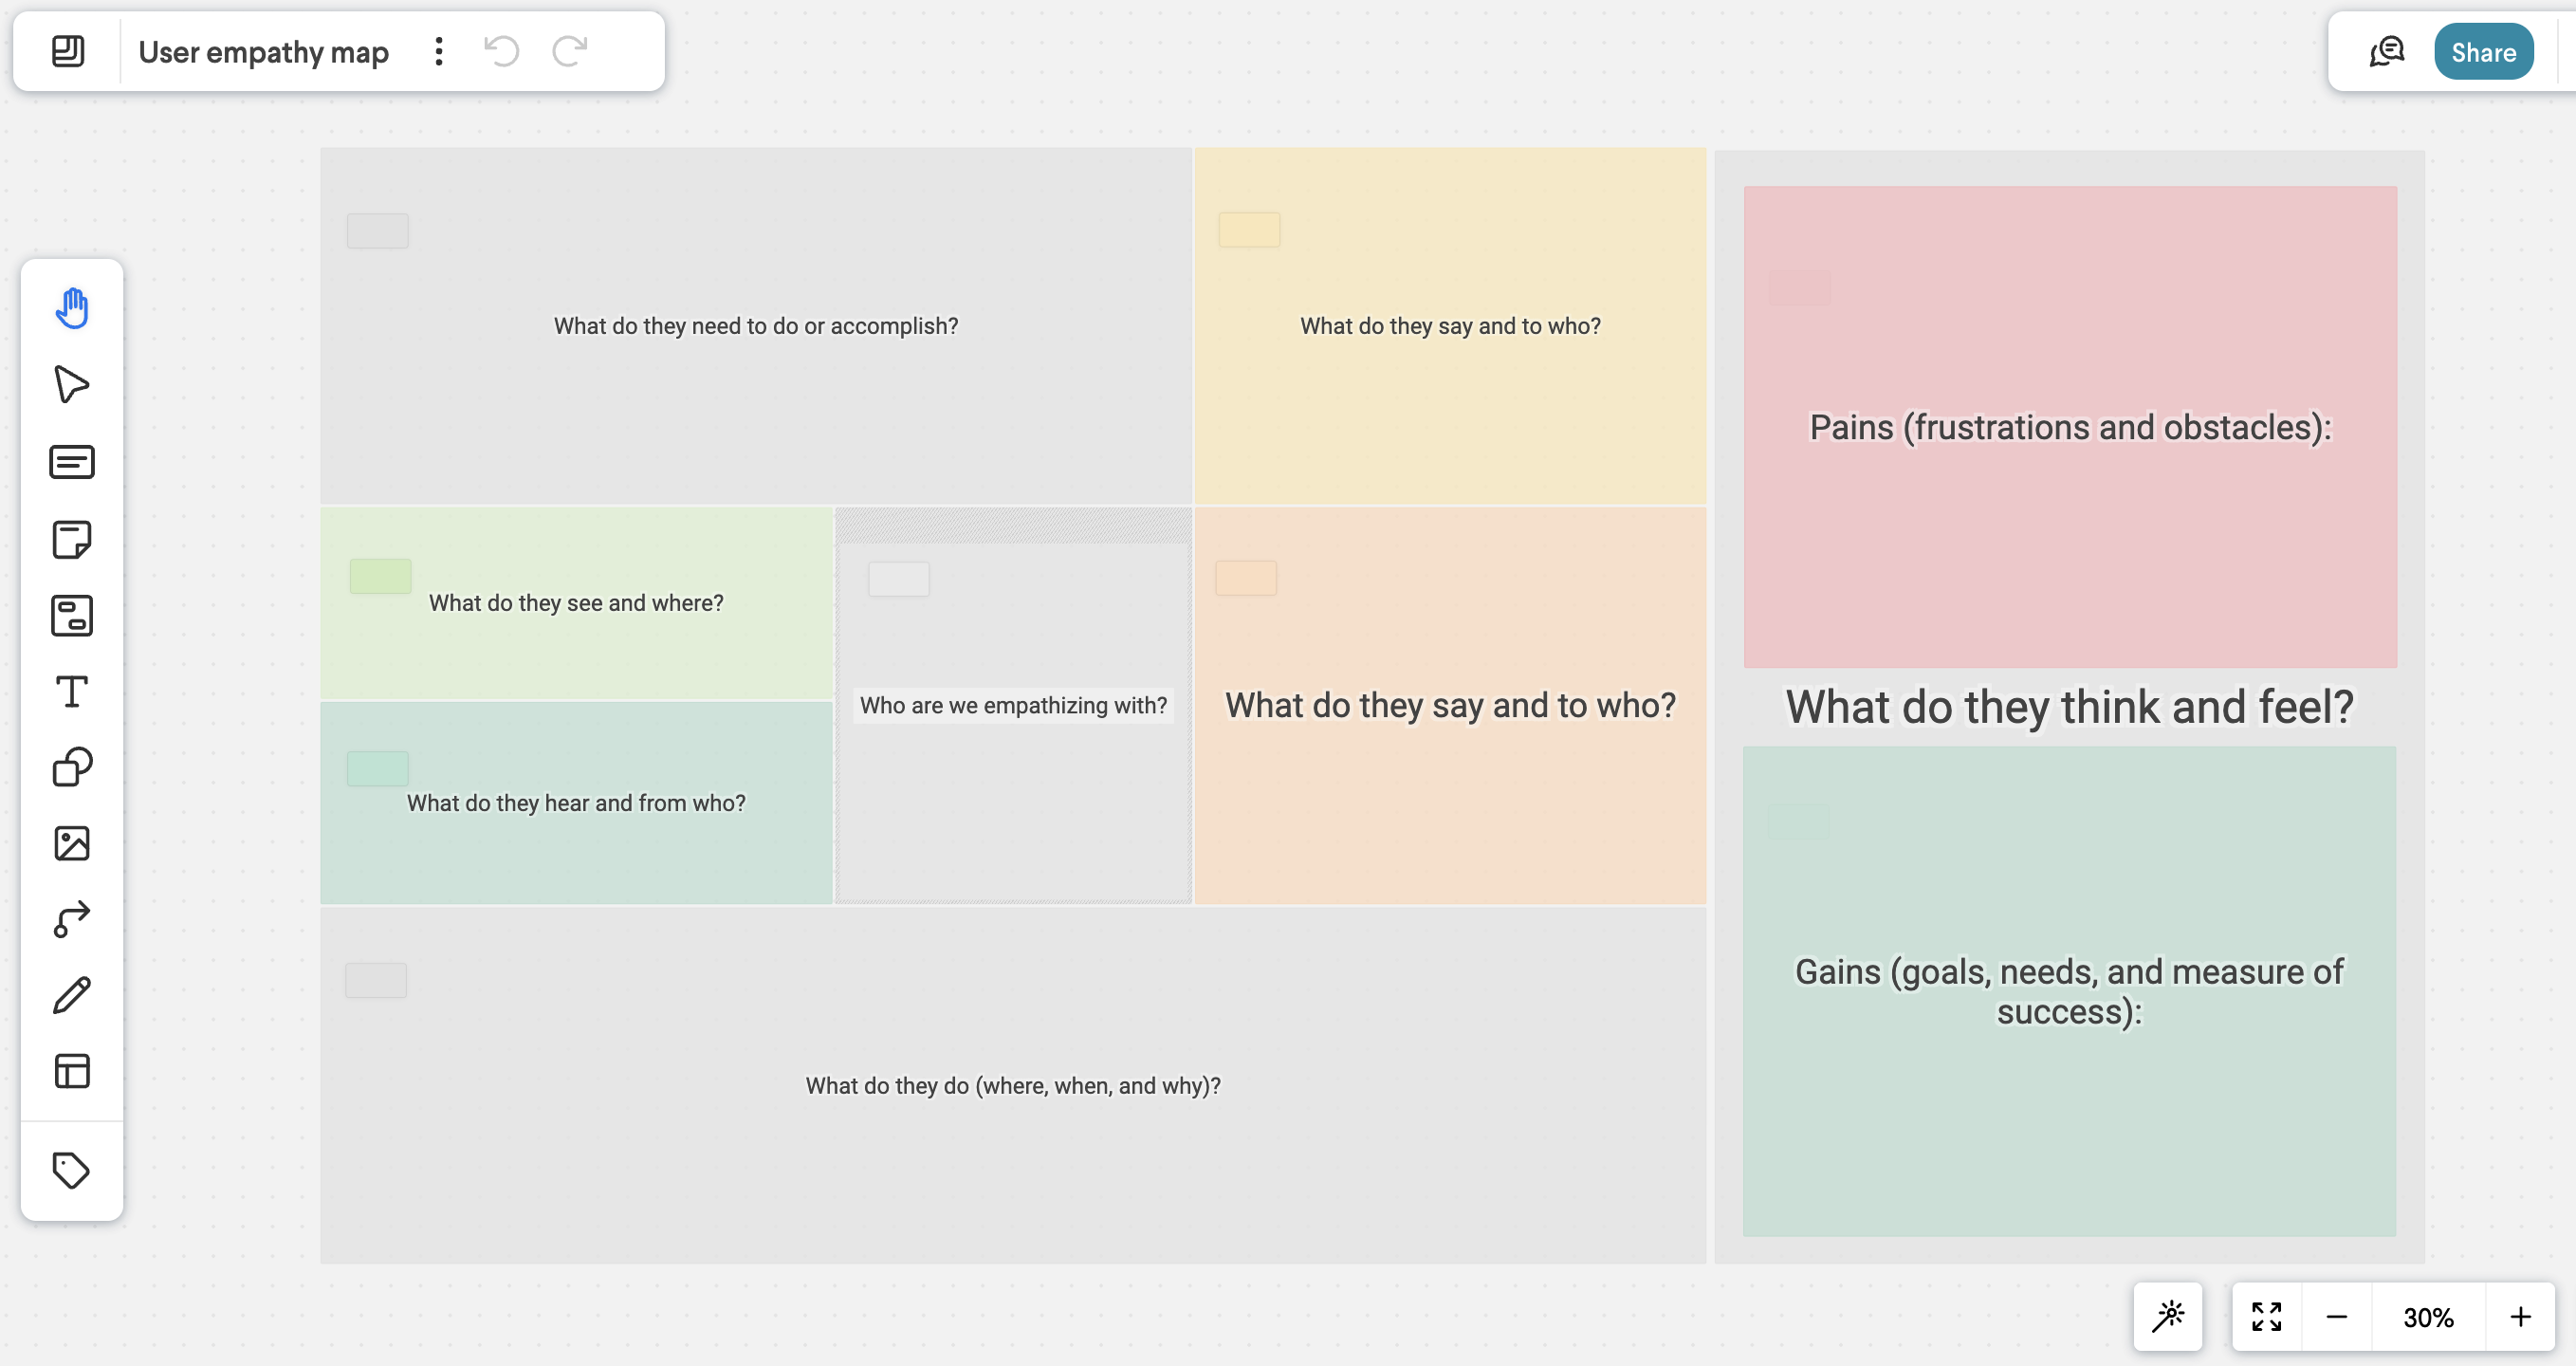Zoom in with the plus button
The height and width of the screenshot is (1366, 2576).
point(2520,1317)
